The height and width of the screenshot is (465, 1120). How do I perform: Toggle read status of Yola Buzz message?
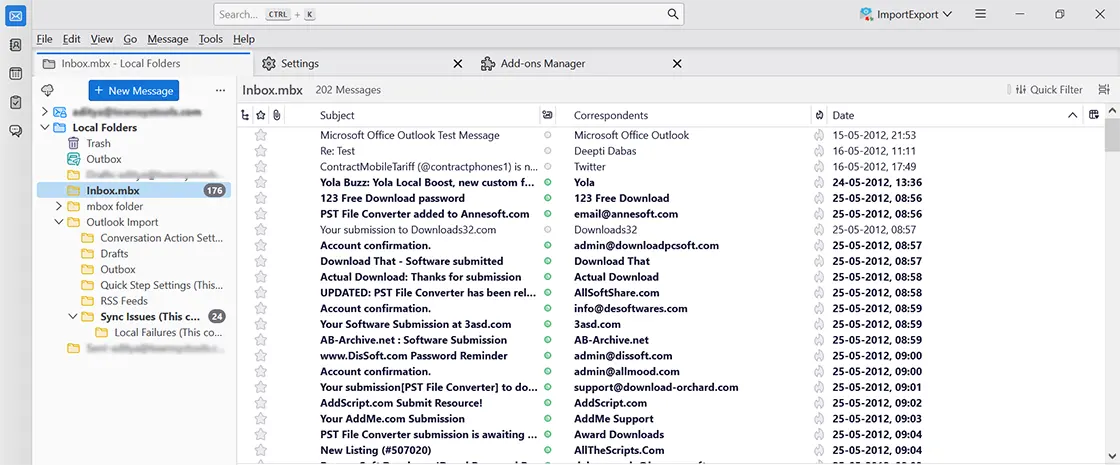[x=547, y=182]
